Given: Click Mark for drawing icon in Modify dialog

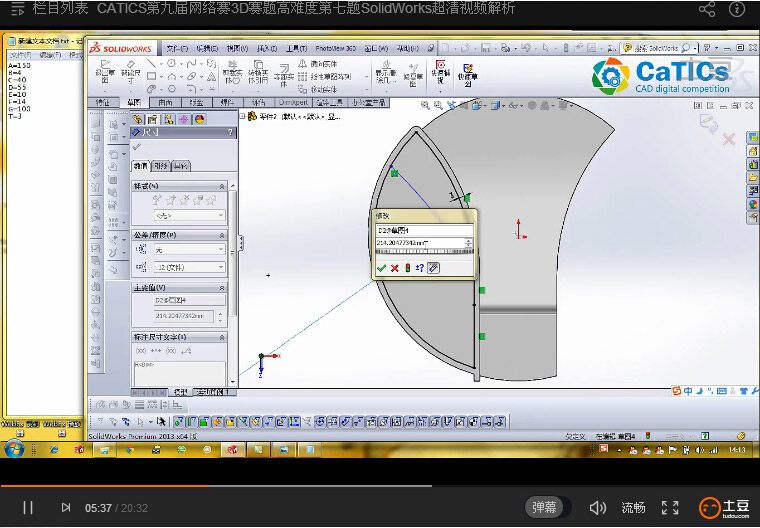Looking at the screenshot, I should click(x=433, y=268).
